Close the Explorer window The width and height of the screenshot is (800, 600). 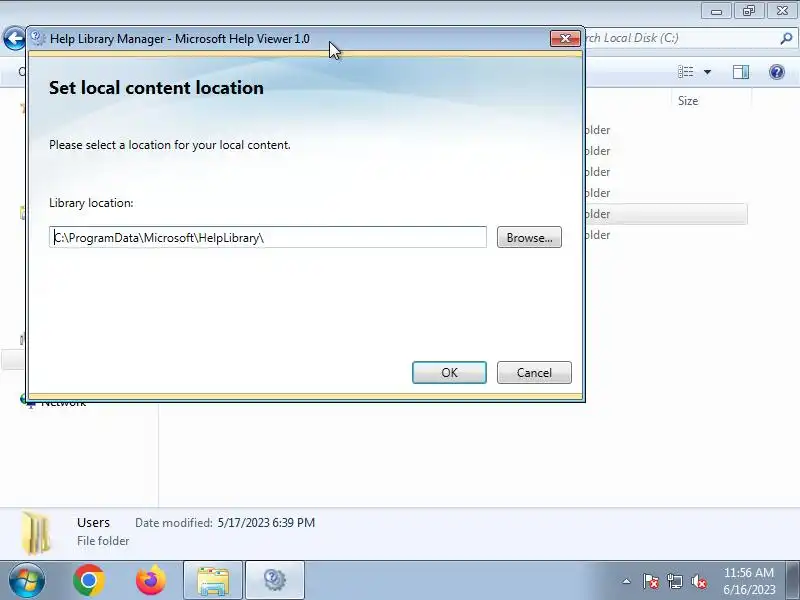pos(782,10)
